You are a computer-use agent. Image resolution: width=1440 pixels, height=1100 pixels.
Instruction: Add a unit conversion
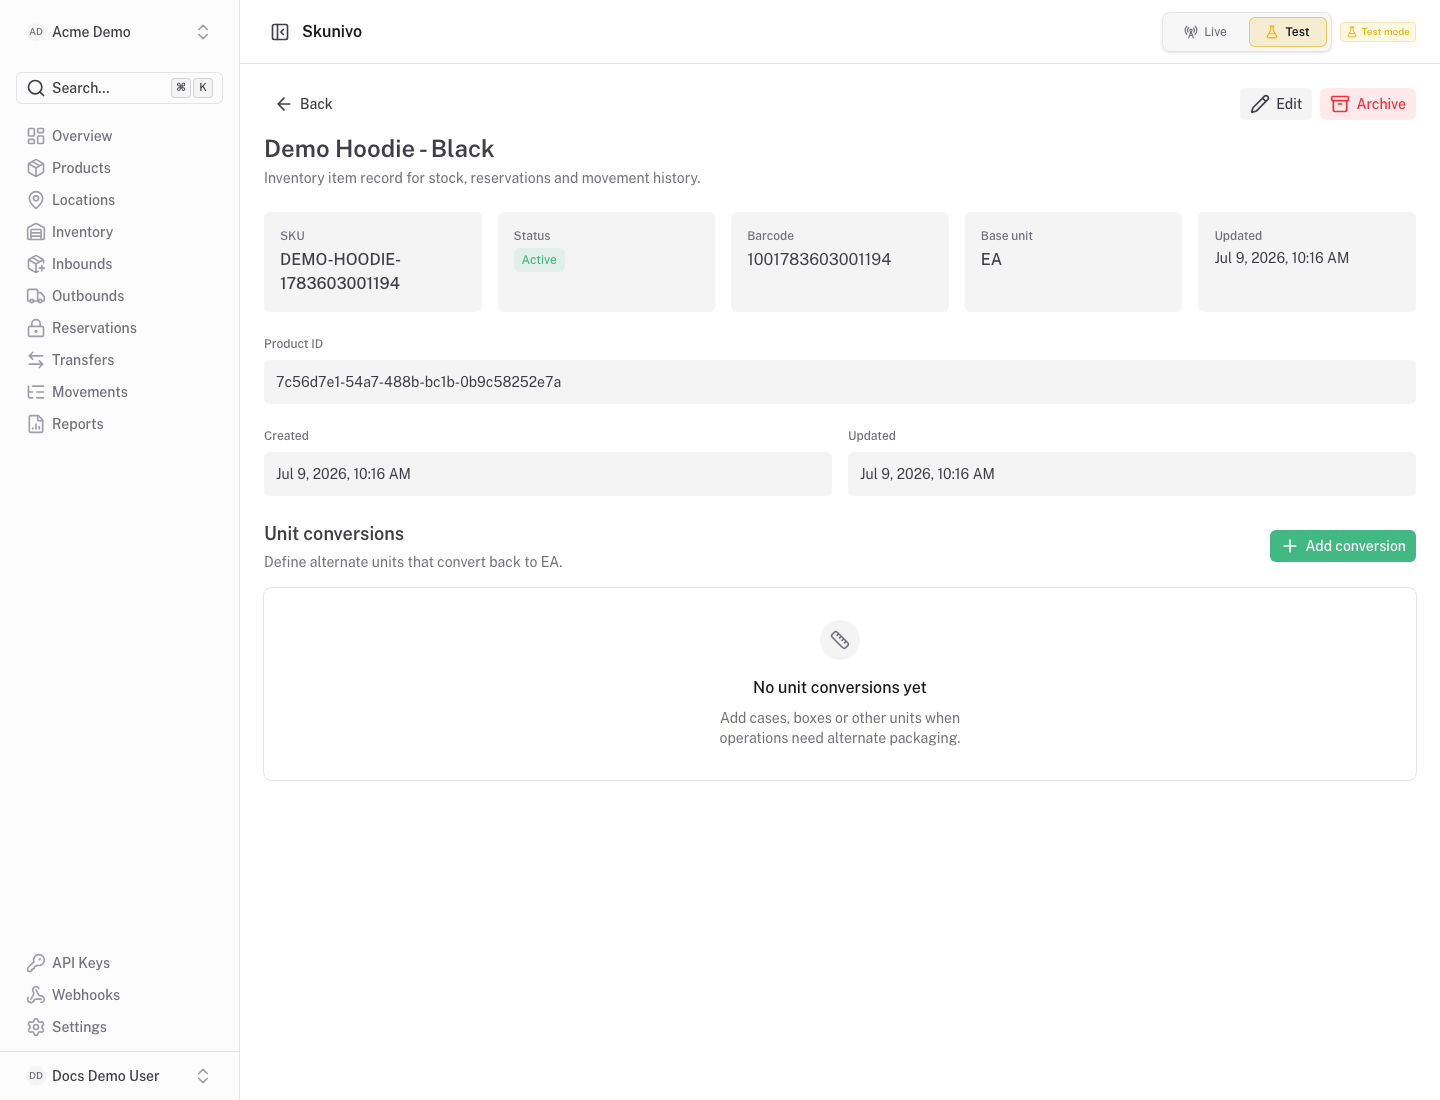1343,546
